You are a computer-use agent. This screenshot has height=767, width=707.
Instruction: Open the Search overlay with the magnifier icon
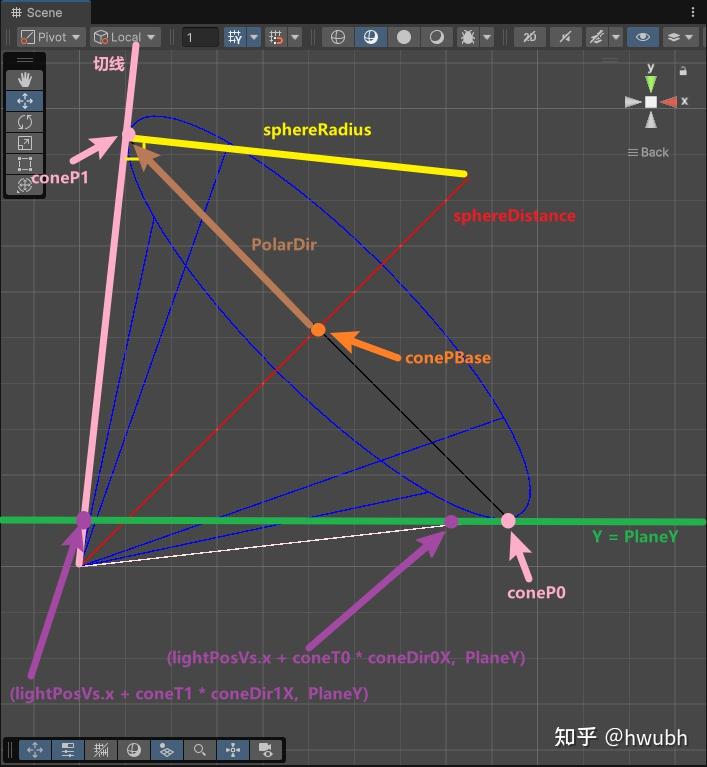pos(200,749)
